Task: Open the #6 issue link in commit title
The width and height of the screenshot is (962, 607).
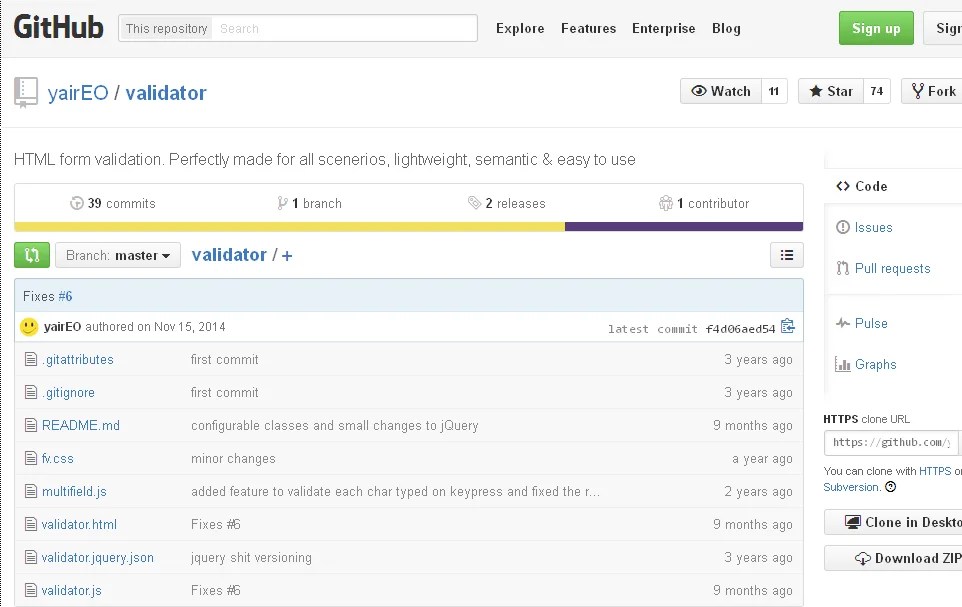Action: click(x=65, y=296)
